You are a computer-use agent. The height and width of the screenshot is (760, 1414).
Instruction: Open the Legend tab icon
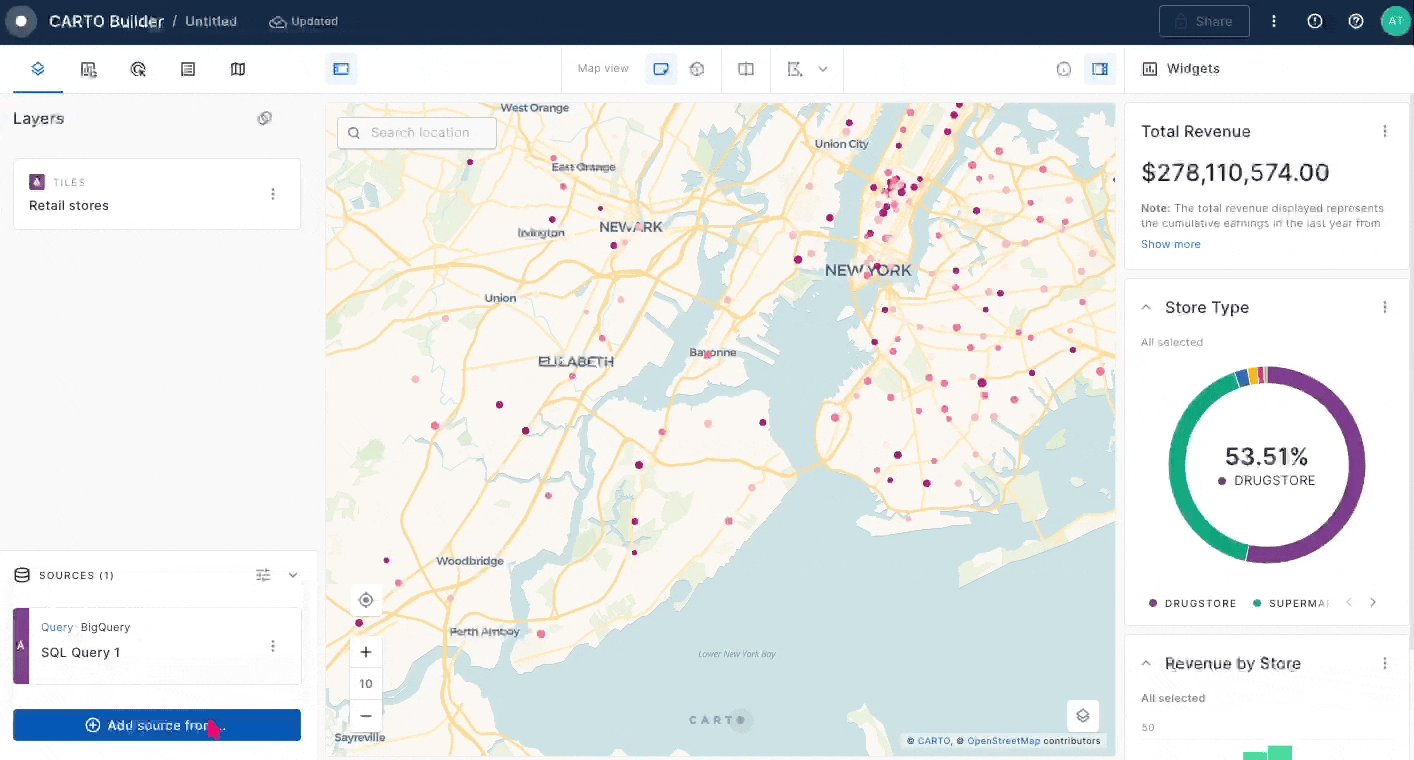tap(188, 69)
